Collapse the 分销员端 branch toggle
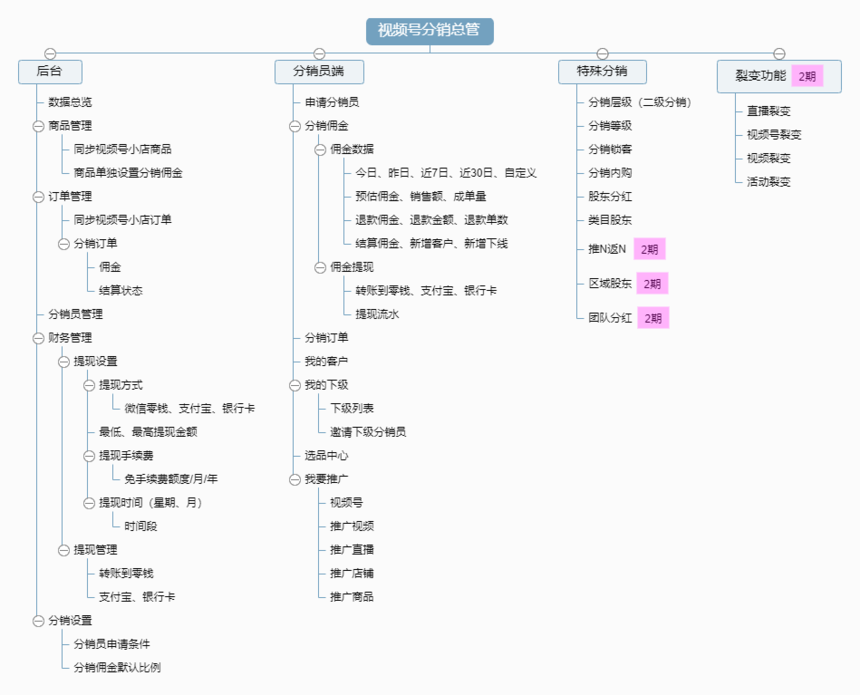This screenshot has height=695, width=860. [x=319, y=54]
